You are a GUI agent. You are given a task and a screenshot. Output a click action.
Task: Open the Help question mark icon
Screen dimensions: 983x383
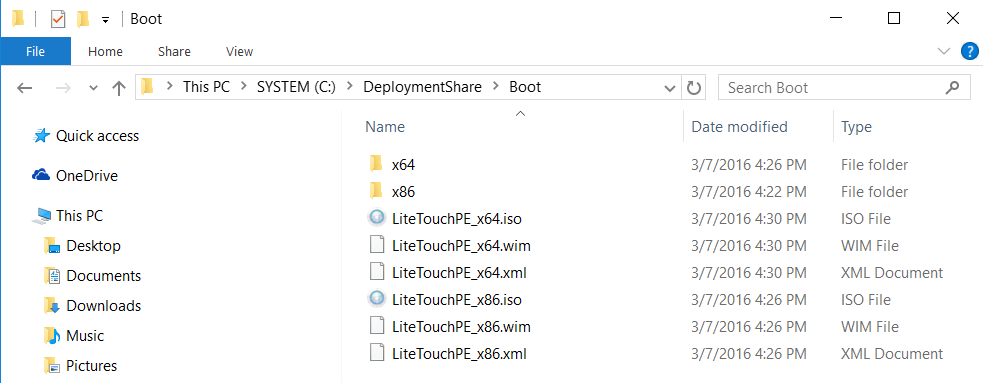point(970,51)
